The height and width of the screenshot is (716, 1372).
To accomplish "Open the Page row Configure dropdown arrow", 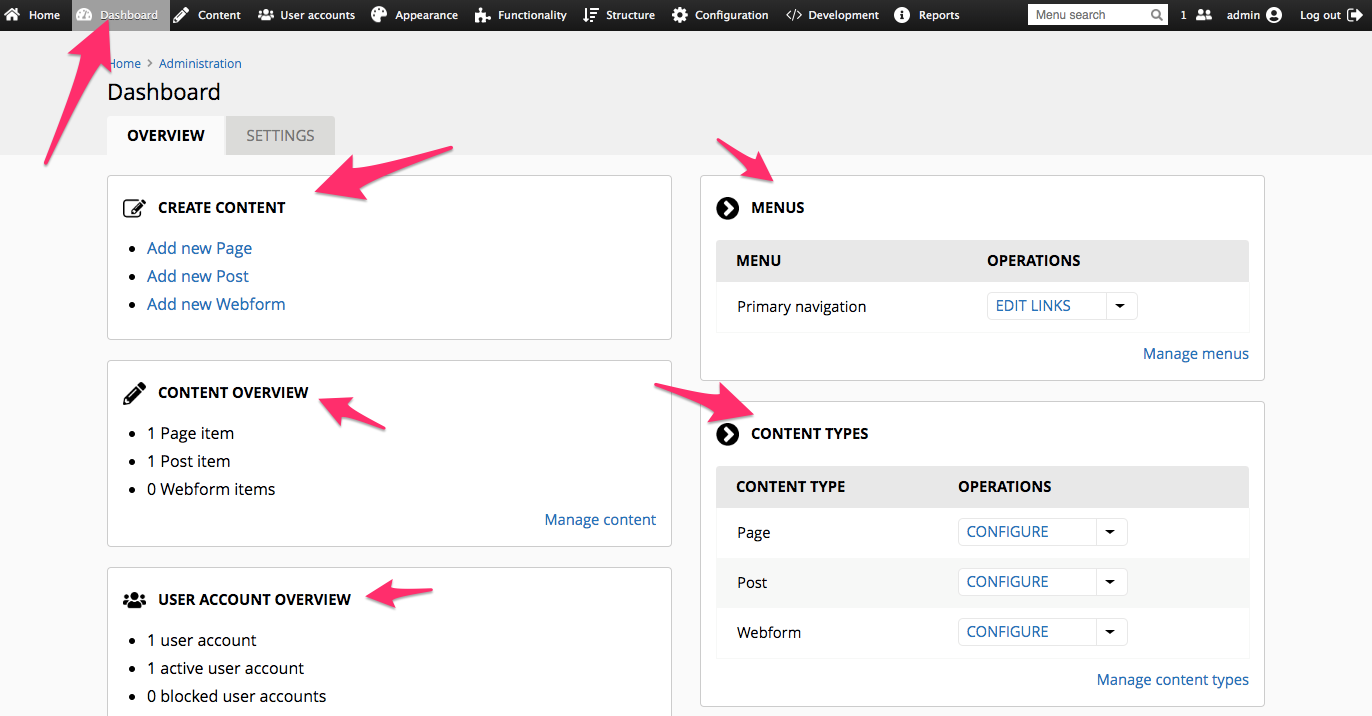I will 1111,532.
